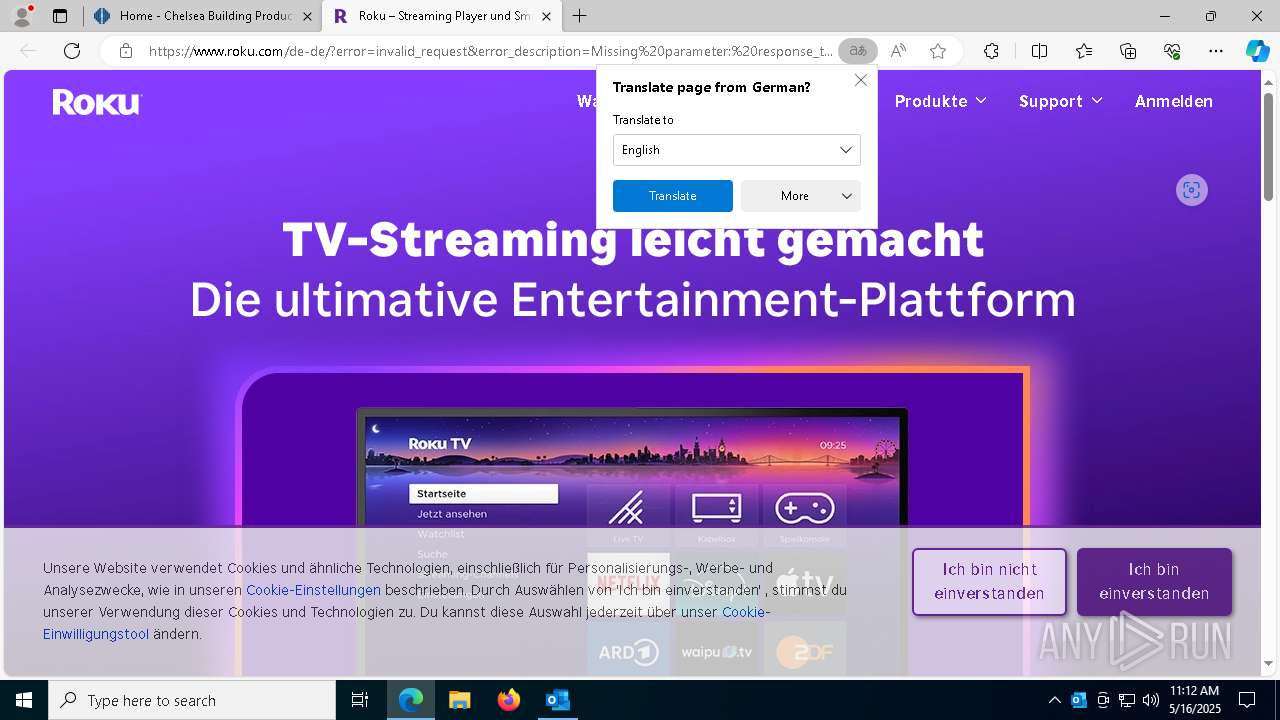Open the Cookie-Einwilligungstool link

pyautogui.click(x=407, y=623)
